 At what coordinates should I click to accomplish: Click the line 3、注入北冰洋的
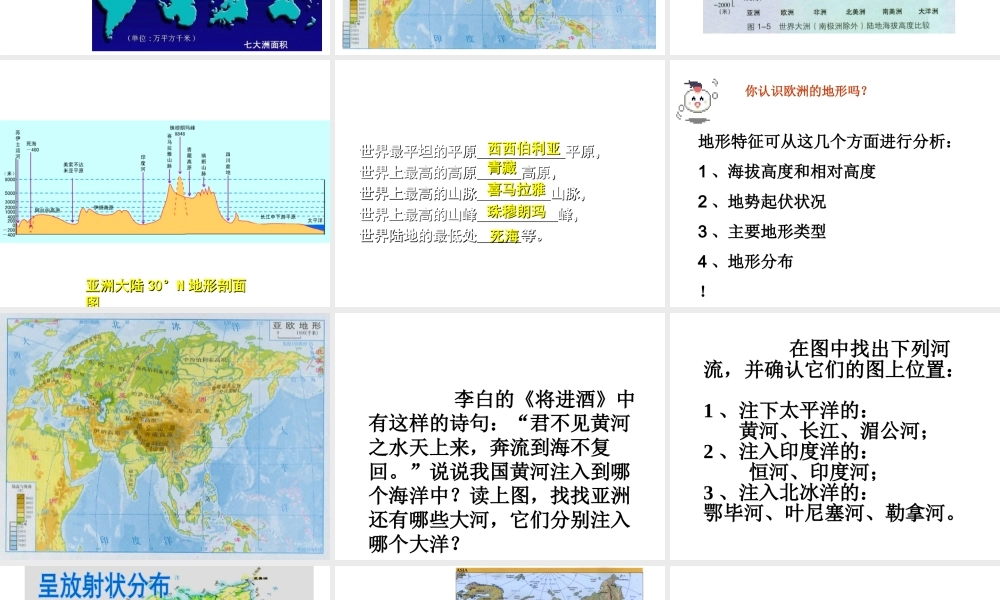pos(786,492)
